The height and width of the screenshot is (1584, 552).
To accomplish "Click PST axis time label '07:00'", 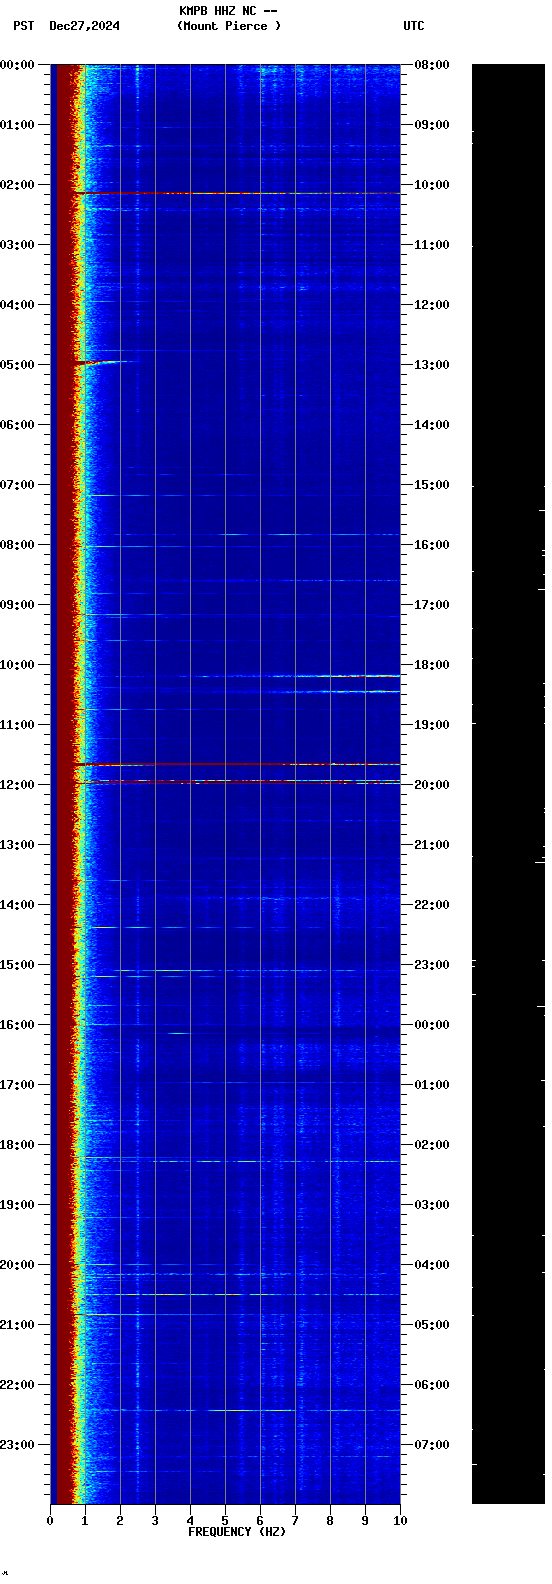I will point(18,485).
